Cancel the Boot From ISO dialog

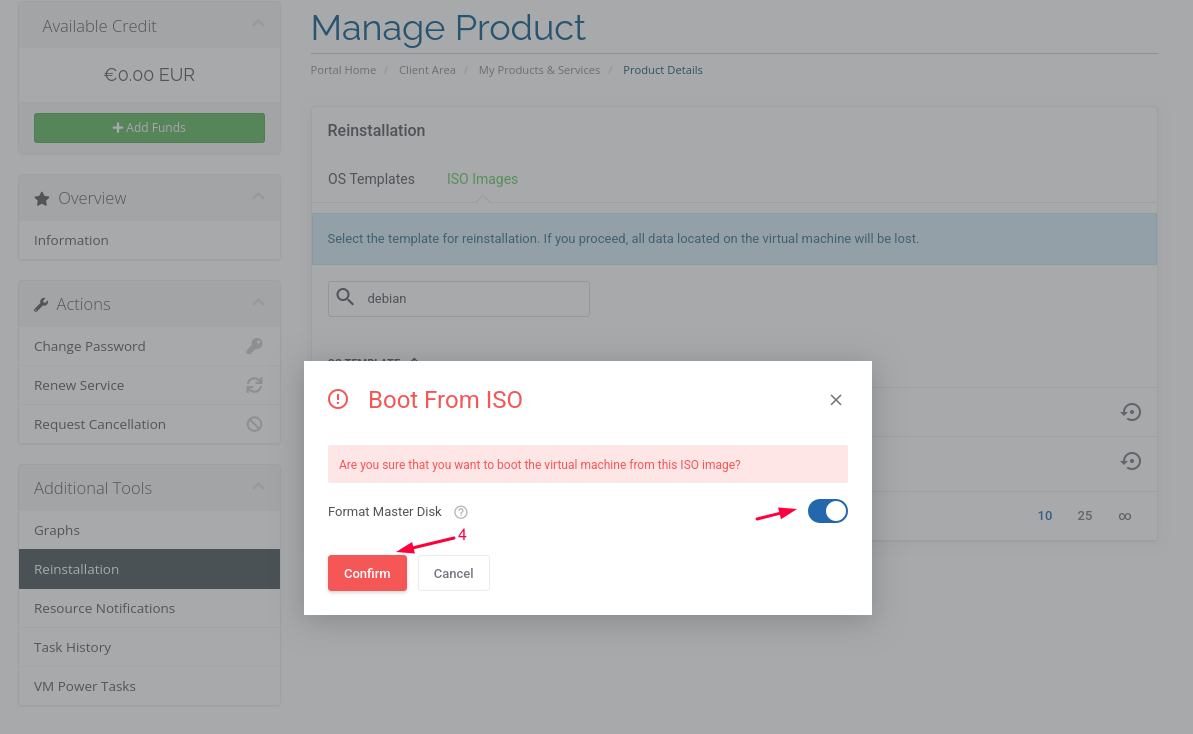click(453, 573)
